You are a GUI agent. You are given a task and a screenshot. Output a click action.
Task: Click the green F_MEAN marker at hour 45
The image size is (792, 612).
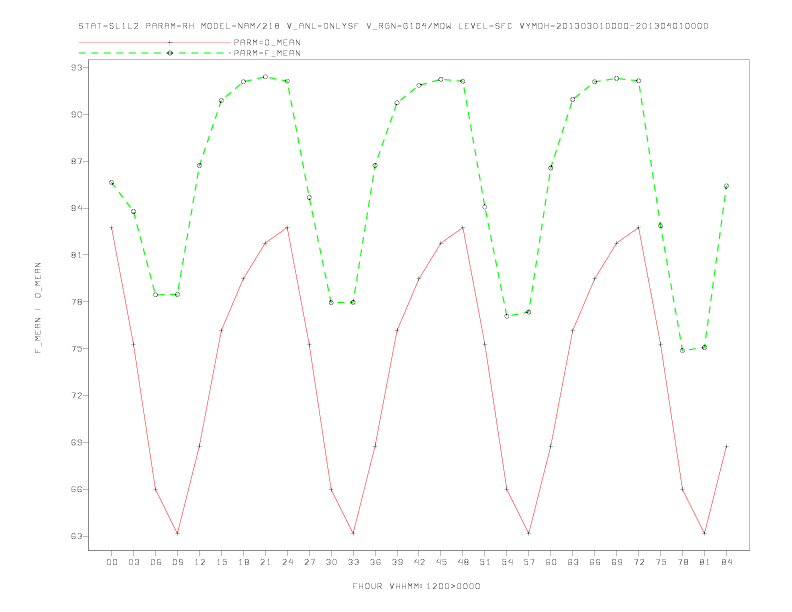coord(441,79)
